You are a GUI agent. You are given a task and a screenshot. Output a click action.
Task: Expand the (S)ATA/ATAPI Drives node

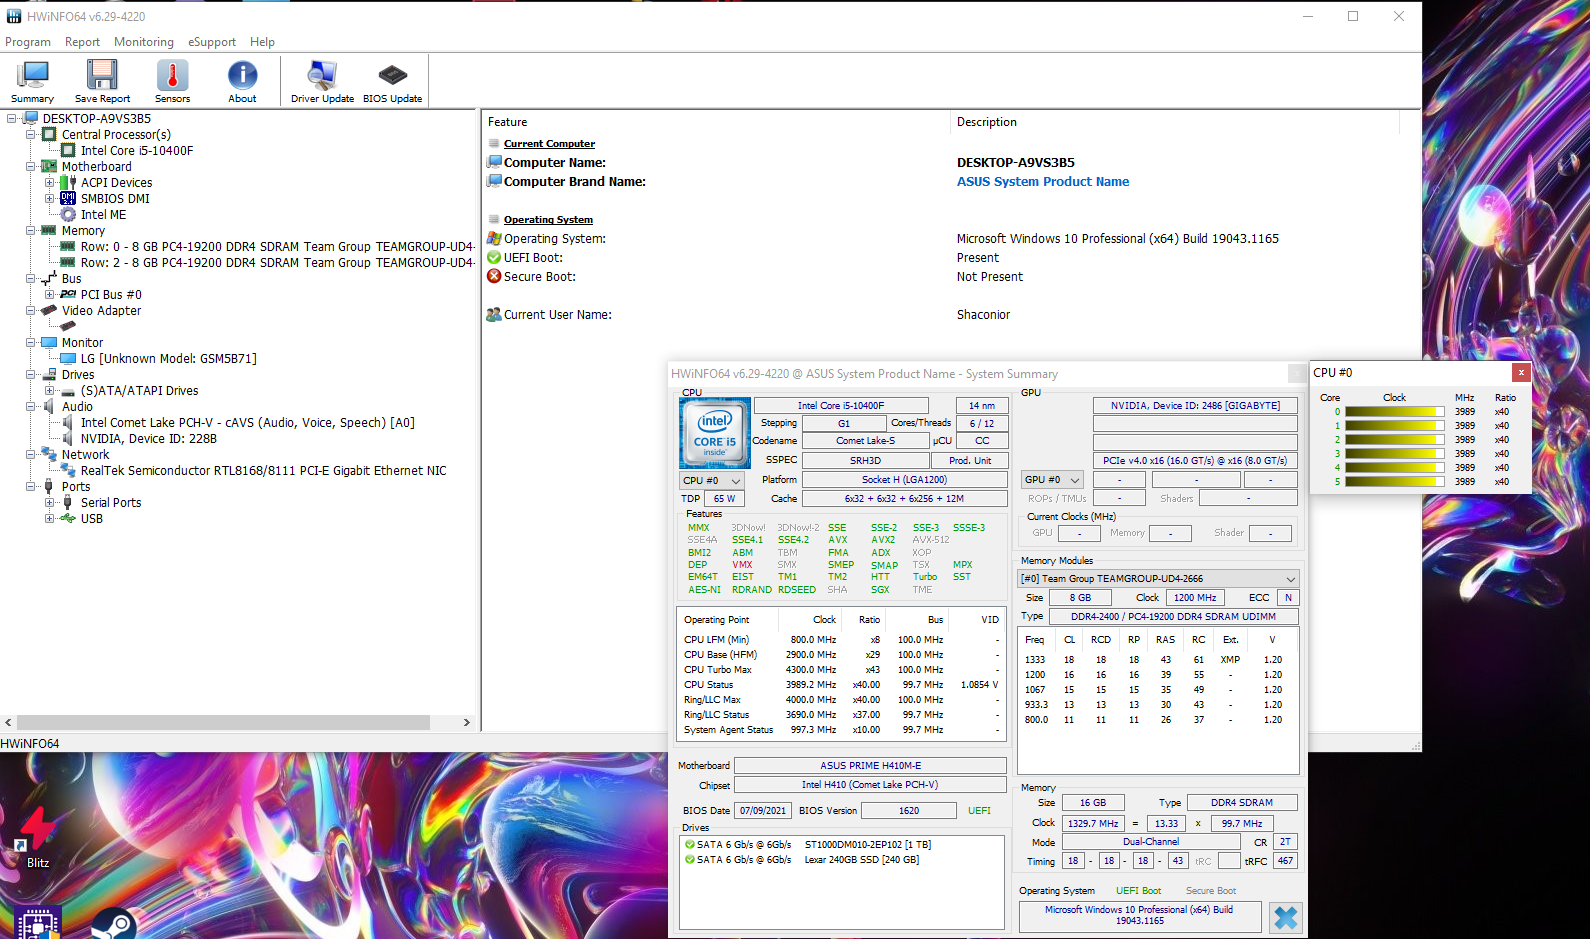(x=49, y=391)
